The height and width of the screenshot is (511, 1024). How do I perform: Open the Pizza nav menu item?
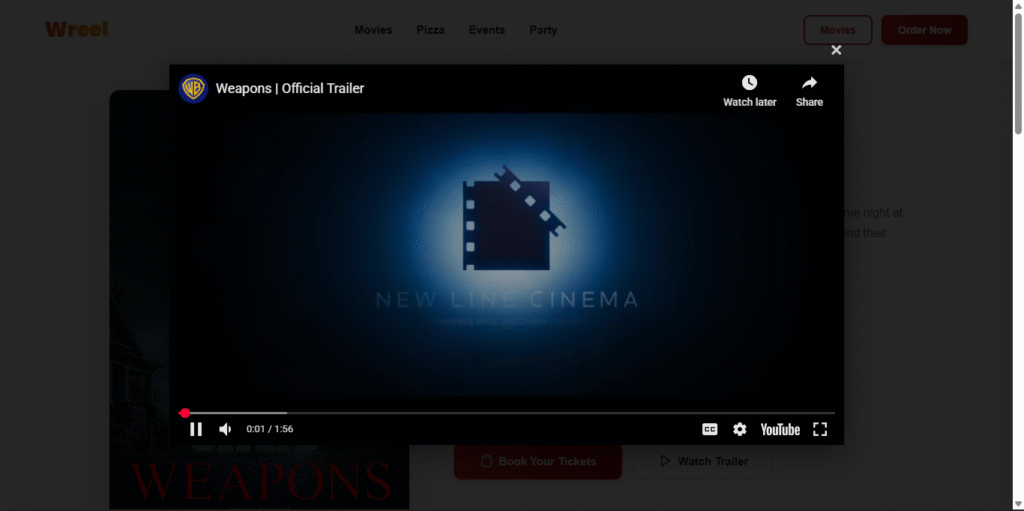tap(431, 30)
